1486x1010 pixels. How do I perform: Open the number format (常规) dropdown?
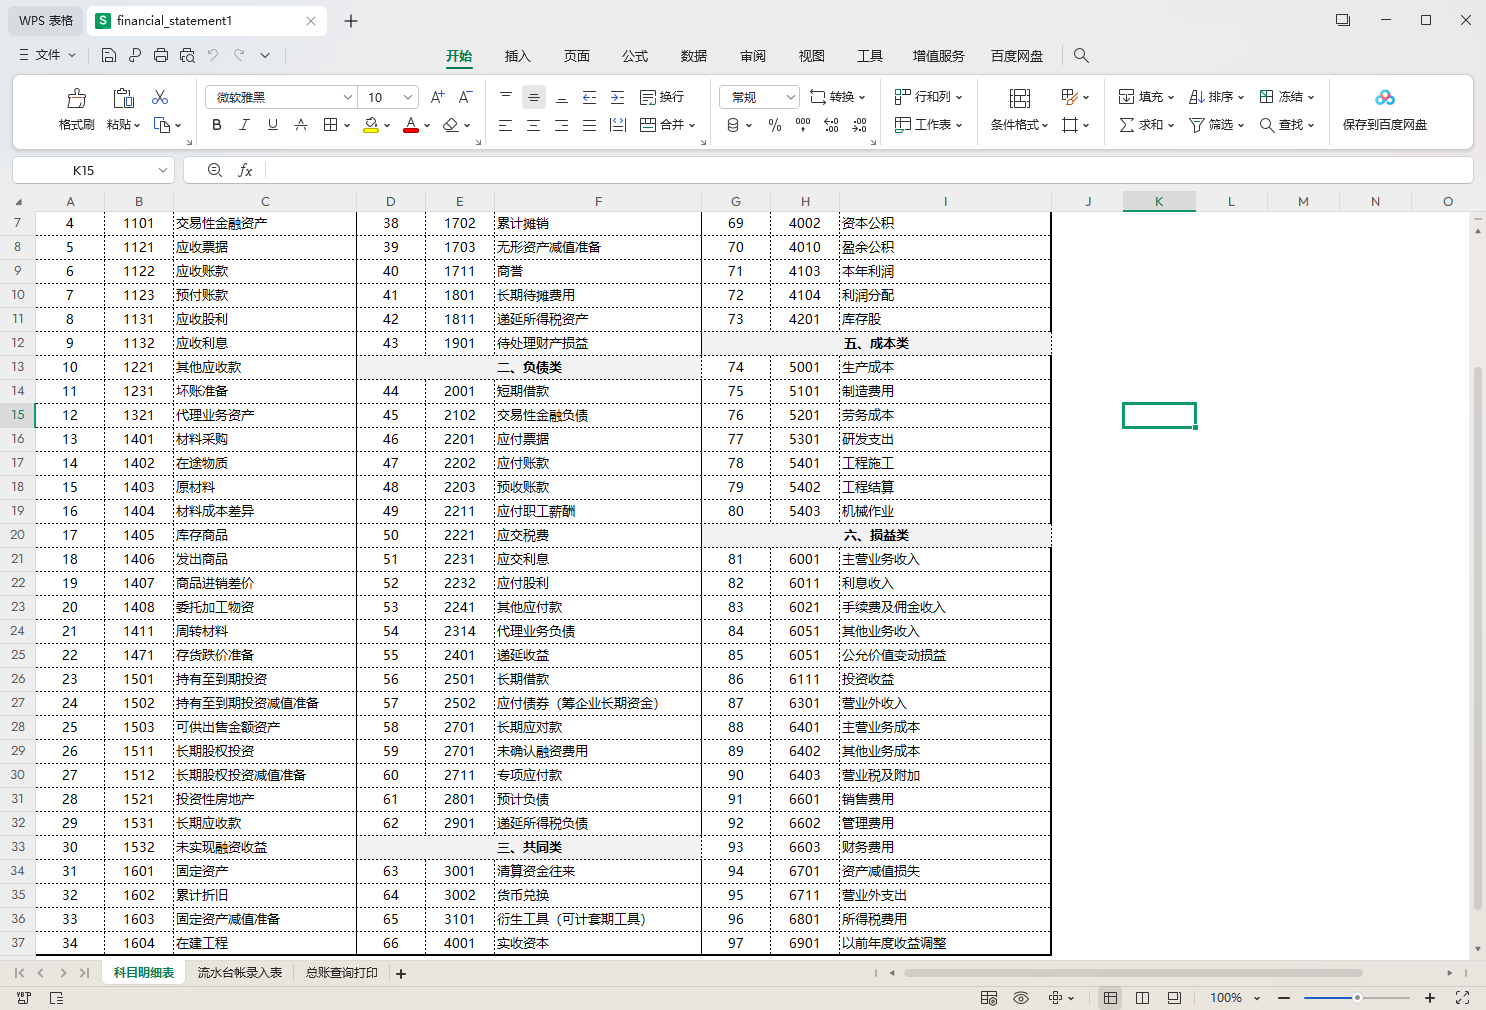pos(790,97)
